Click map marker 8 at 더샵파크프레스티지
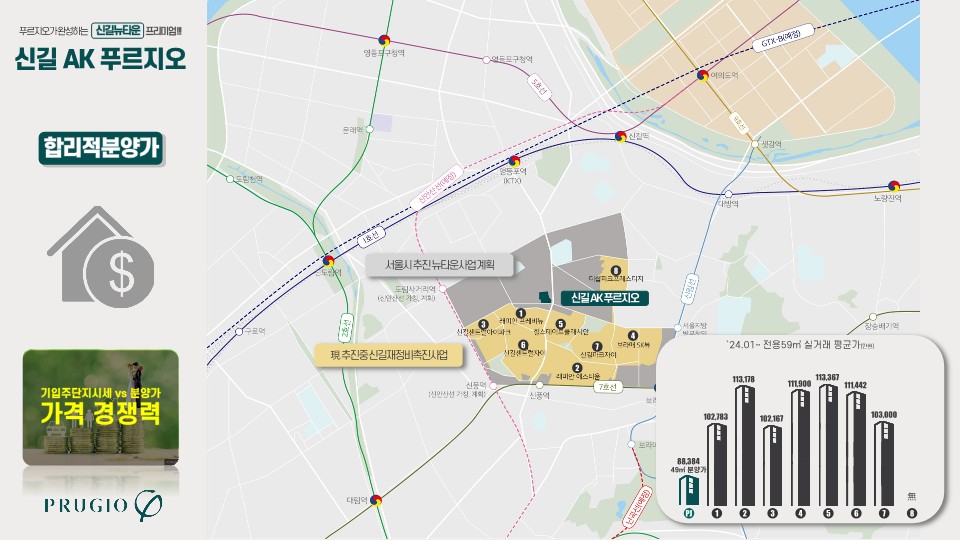 coord(616,270)
